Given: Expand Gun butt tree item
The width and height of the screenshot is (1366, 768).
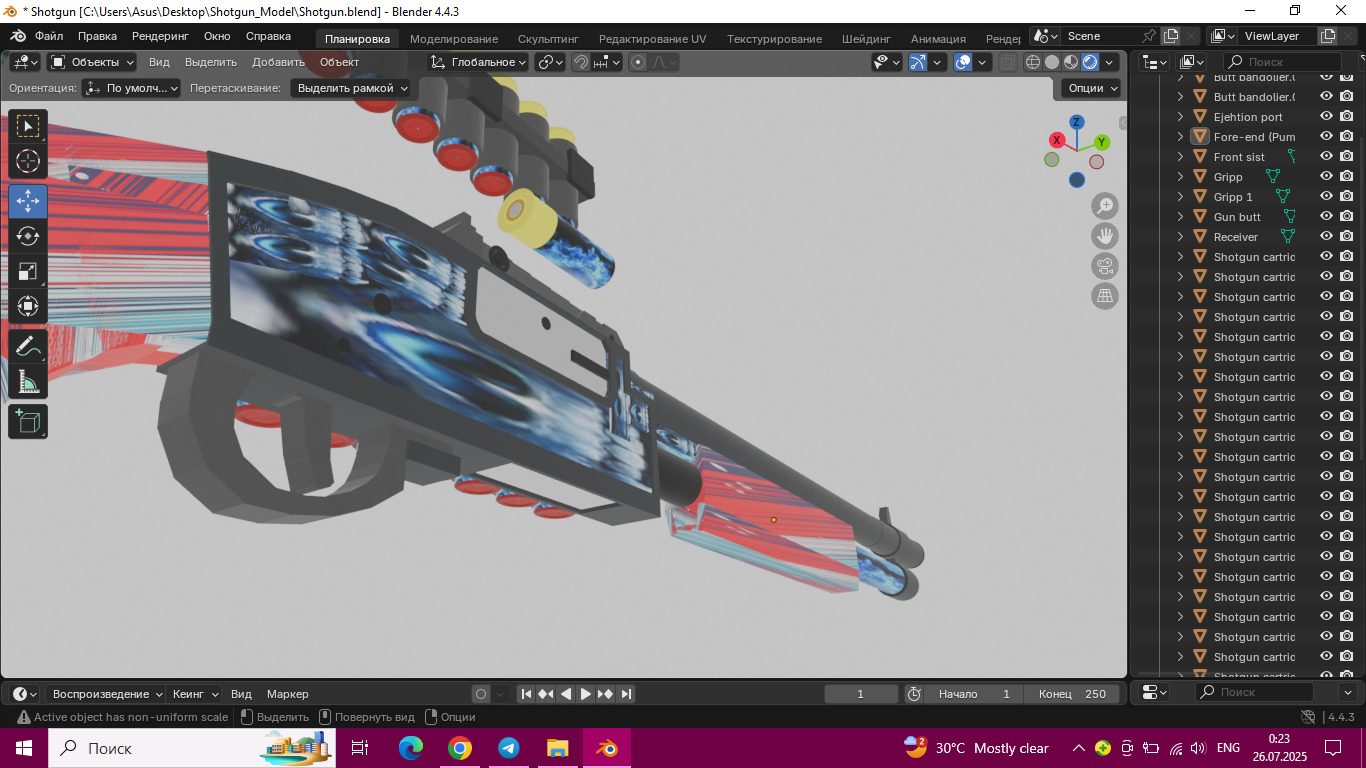Looking at the screenshot, I should 1180,217.
